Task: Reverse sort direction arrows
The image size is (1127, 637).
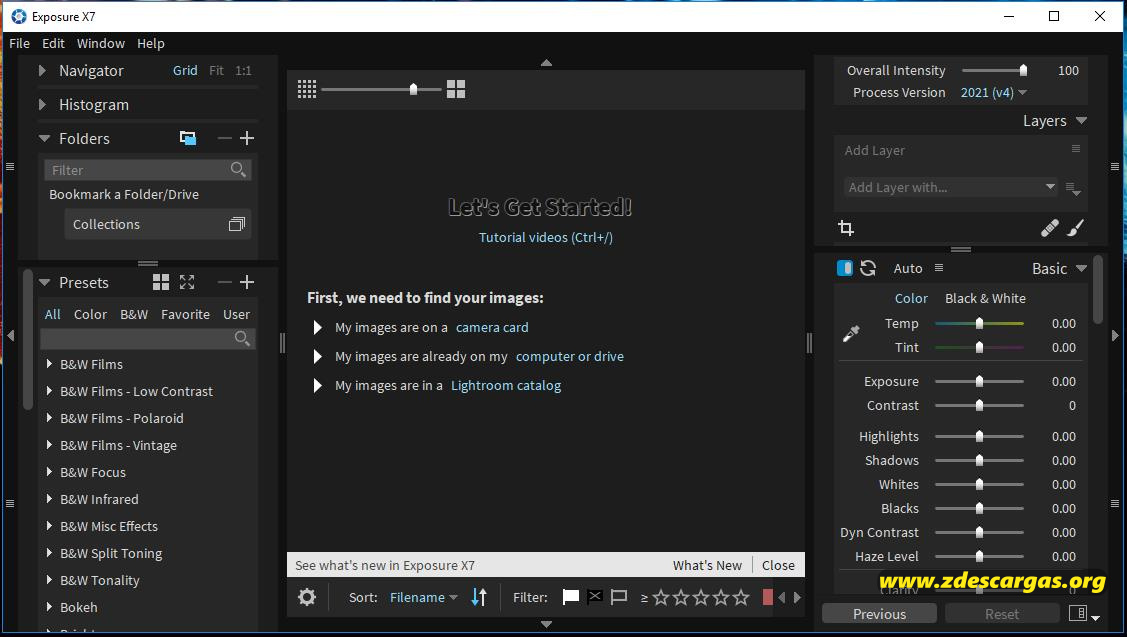Action: coord(479,597)
